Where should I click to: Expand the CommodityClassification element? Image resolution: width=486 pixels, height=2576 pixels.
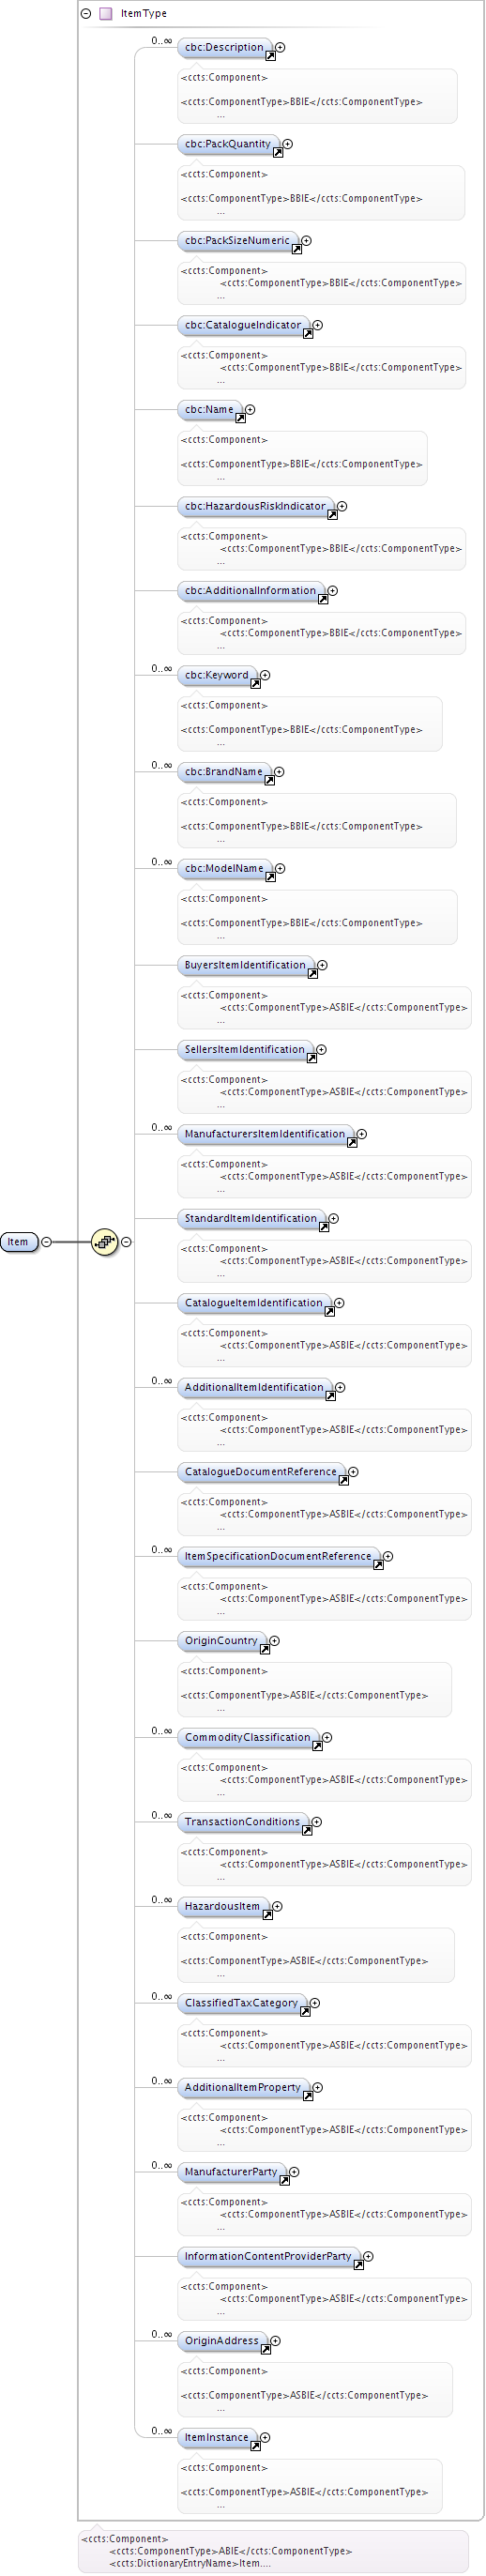(x=327, y=1737)
